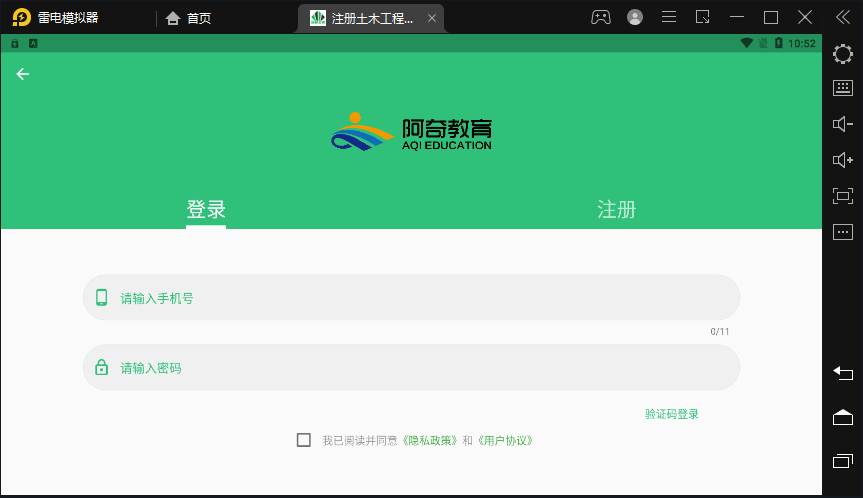
Task: Open the gamepad settings icon
Action: pyautogui.click(x=600, y=17)
